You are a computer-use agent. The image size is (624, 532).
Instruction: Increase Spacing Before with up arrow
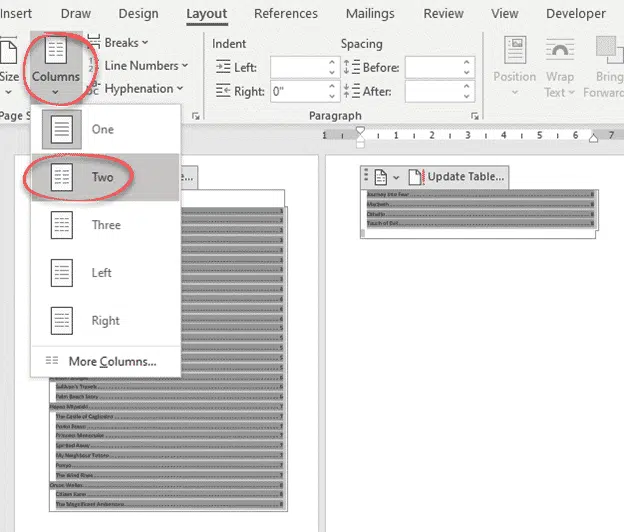[x=467, y=62]
